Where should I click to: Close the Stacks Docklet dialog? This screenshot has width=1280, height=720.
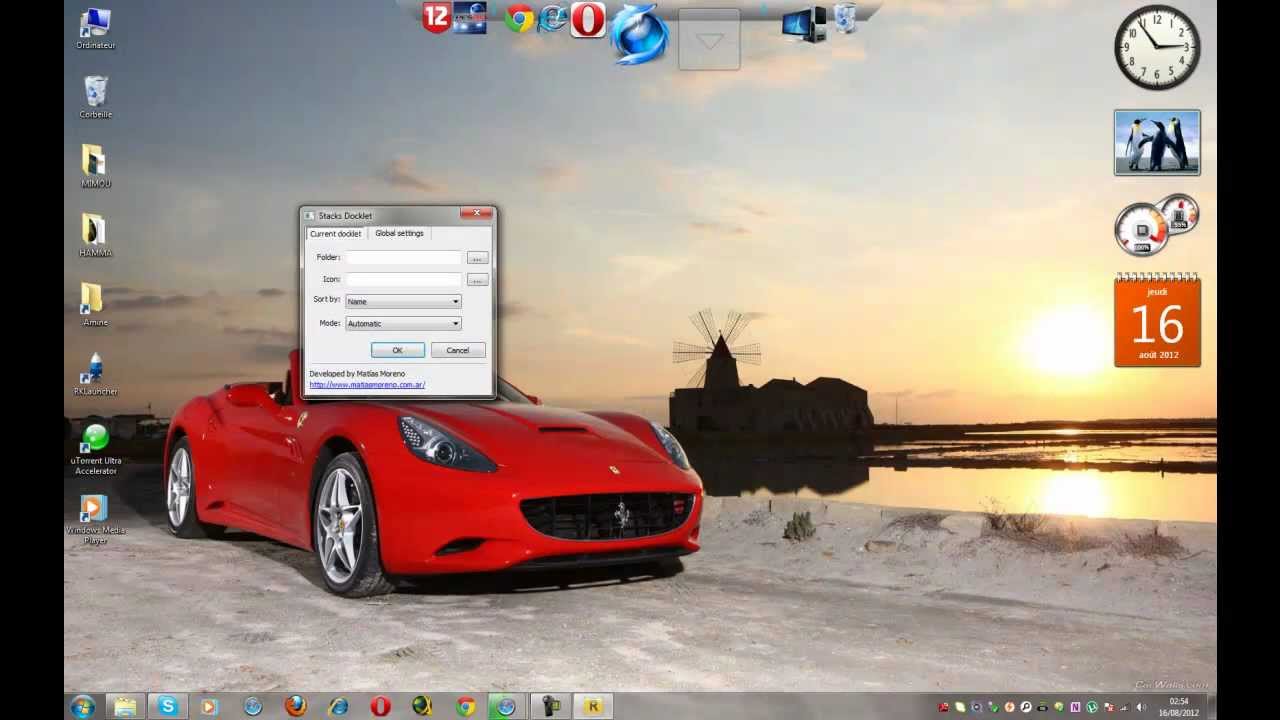(477, 213)
